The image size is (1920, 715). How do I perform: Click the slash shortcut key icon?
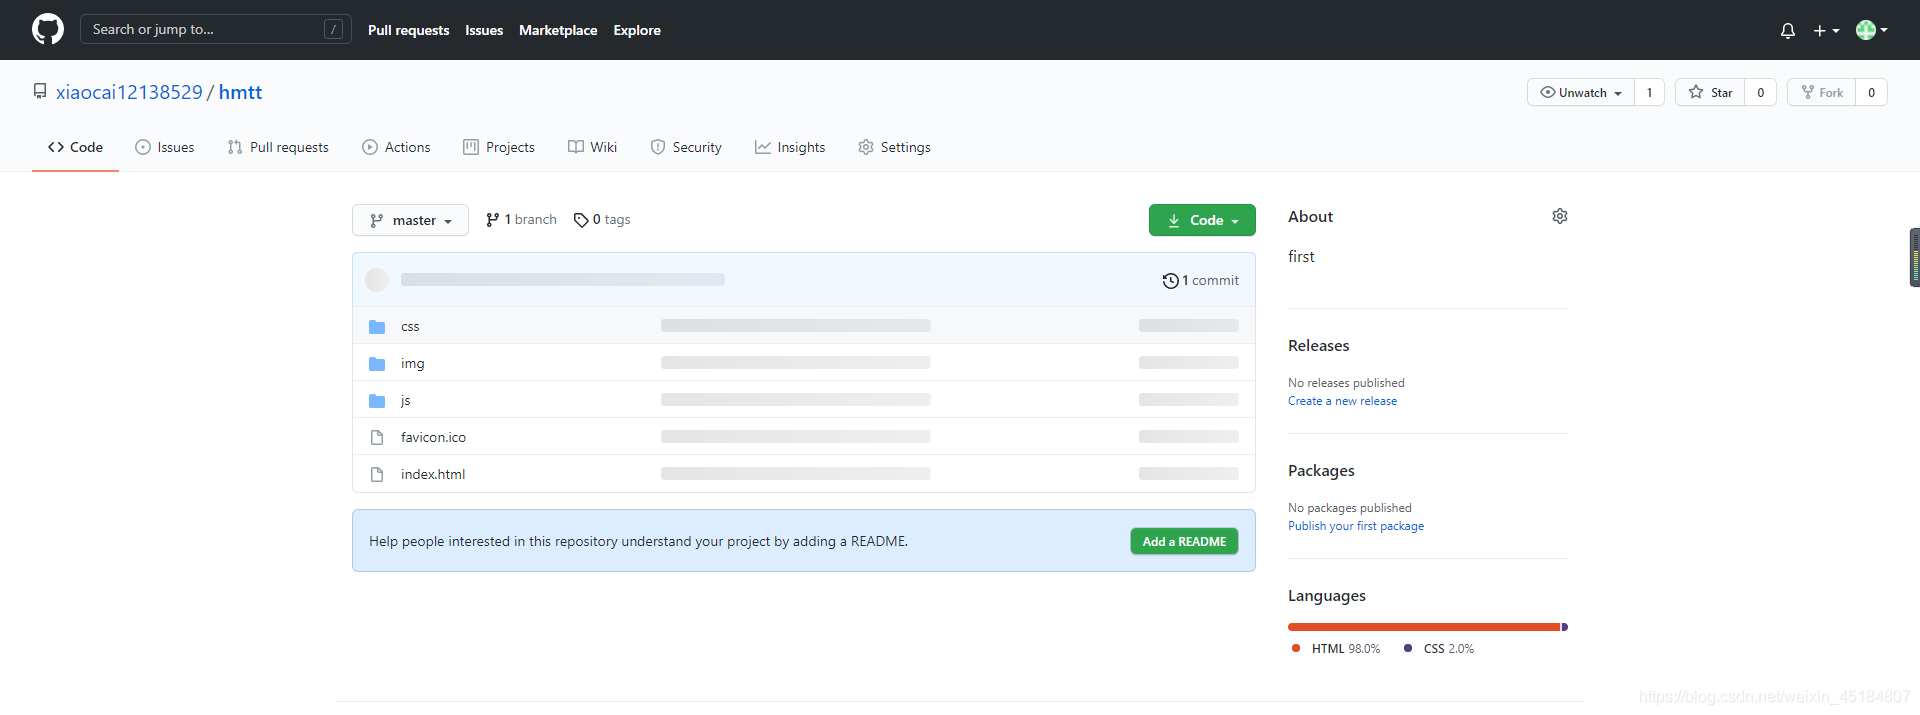click(334, 29)
